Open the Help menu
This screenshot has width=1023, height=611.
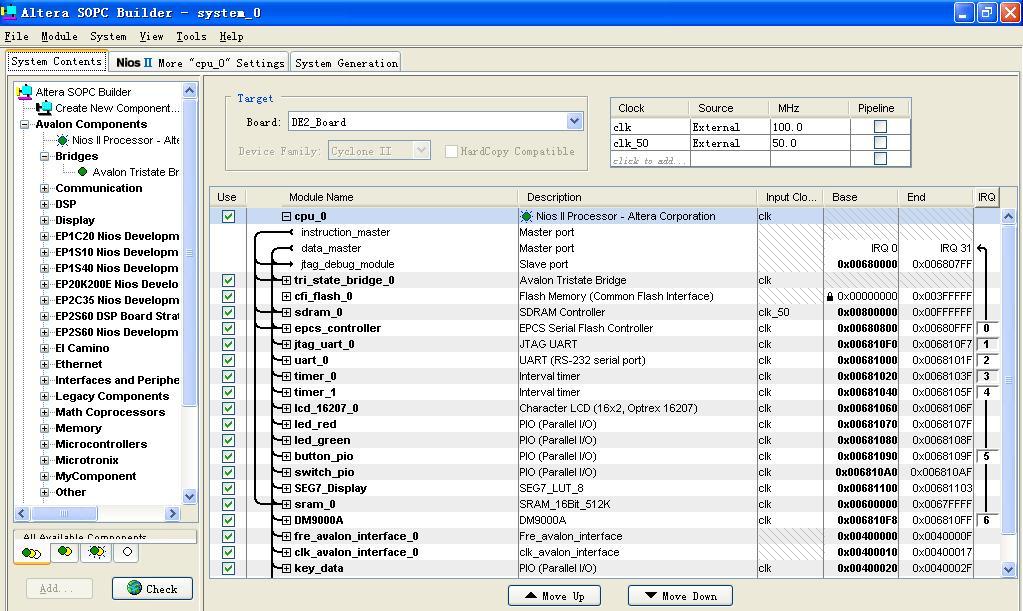[x=231, y=37]
